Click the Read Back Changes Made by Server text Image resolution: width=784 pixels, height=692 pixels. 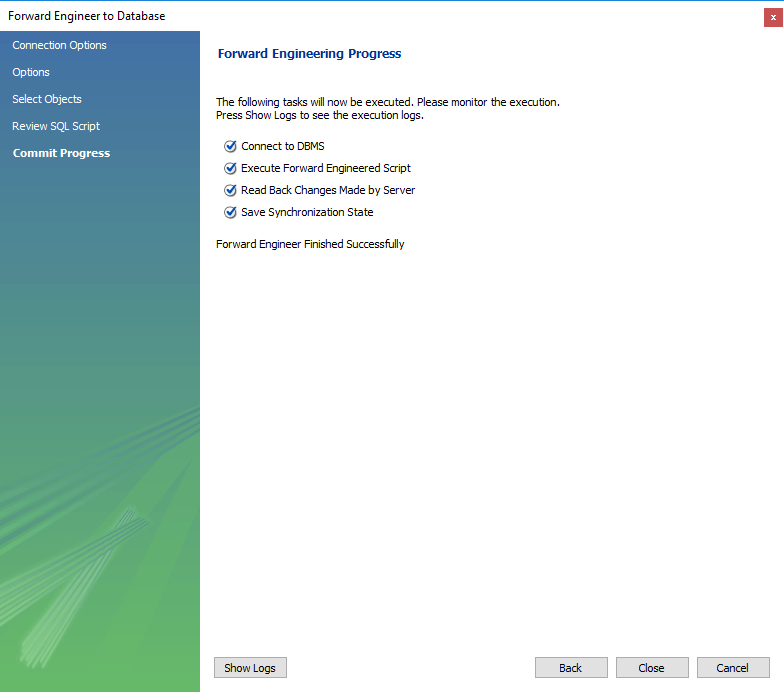(x=328, y=190)
